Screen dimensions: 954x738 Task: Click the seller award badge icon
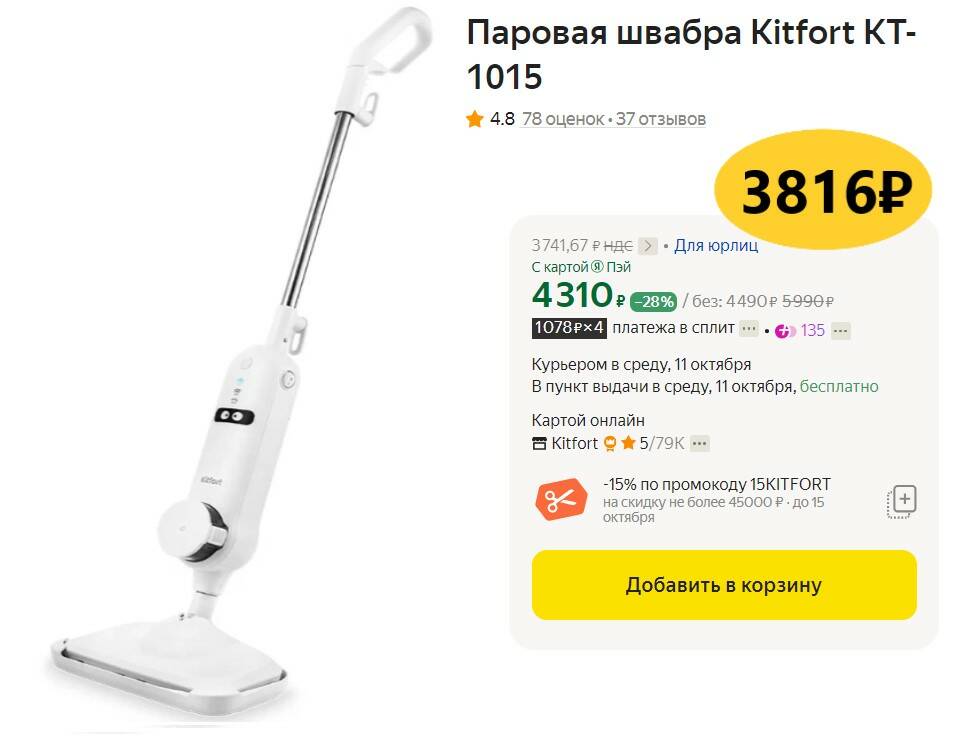coord(610,444)
